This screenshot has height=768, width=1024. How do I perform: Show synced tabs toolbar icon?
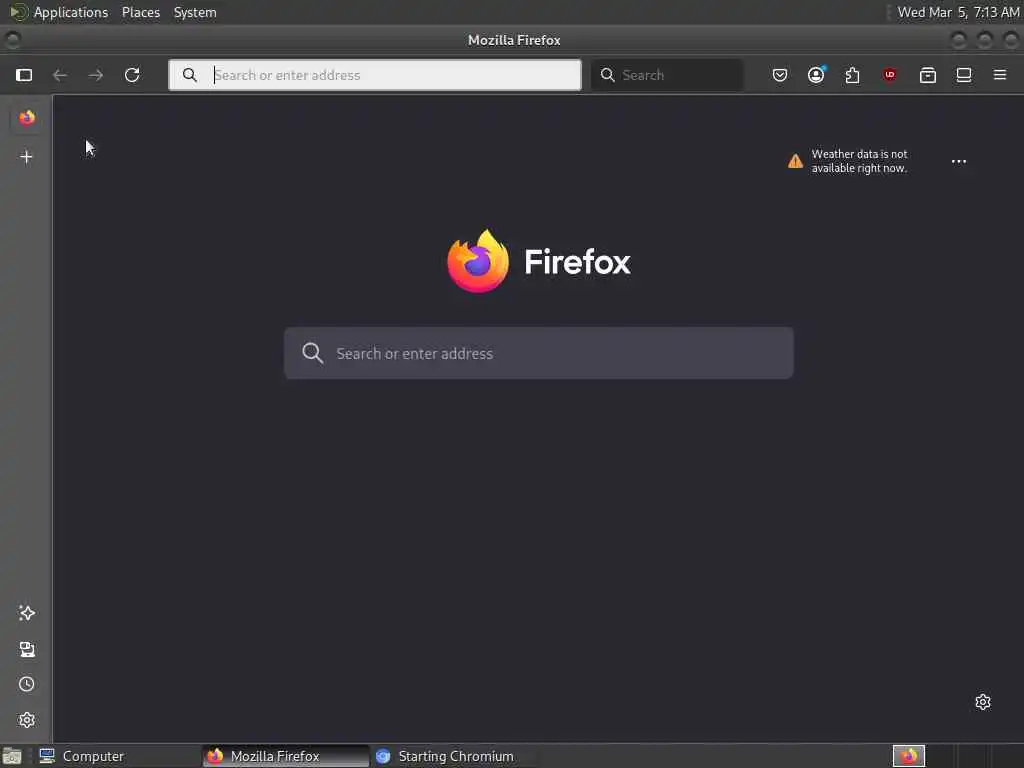(964, 75)
